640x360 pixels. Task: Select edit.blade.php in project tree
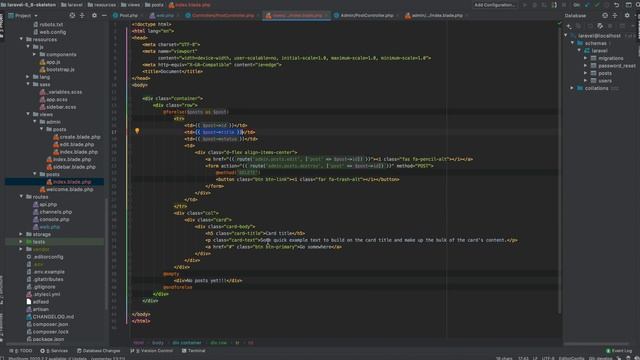73,144
